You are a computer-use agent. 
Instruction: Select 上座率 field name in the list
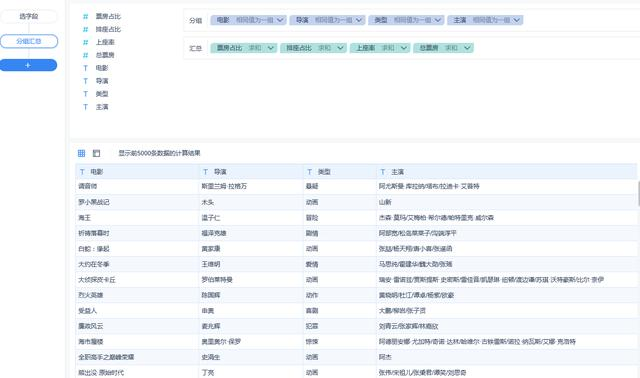tap(105, 42)
